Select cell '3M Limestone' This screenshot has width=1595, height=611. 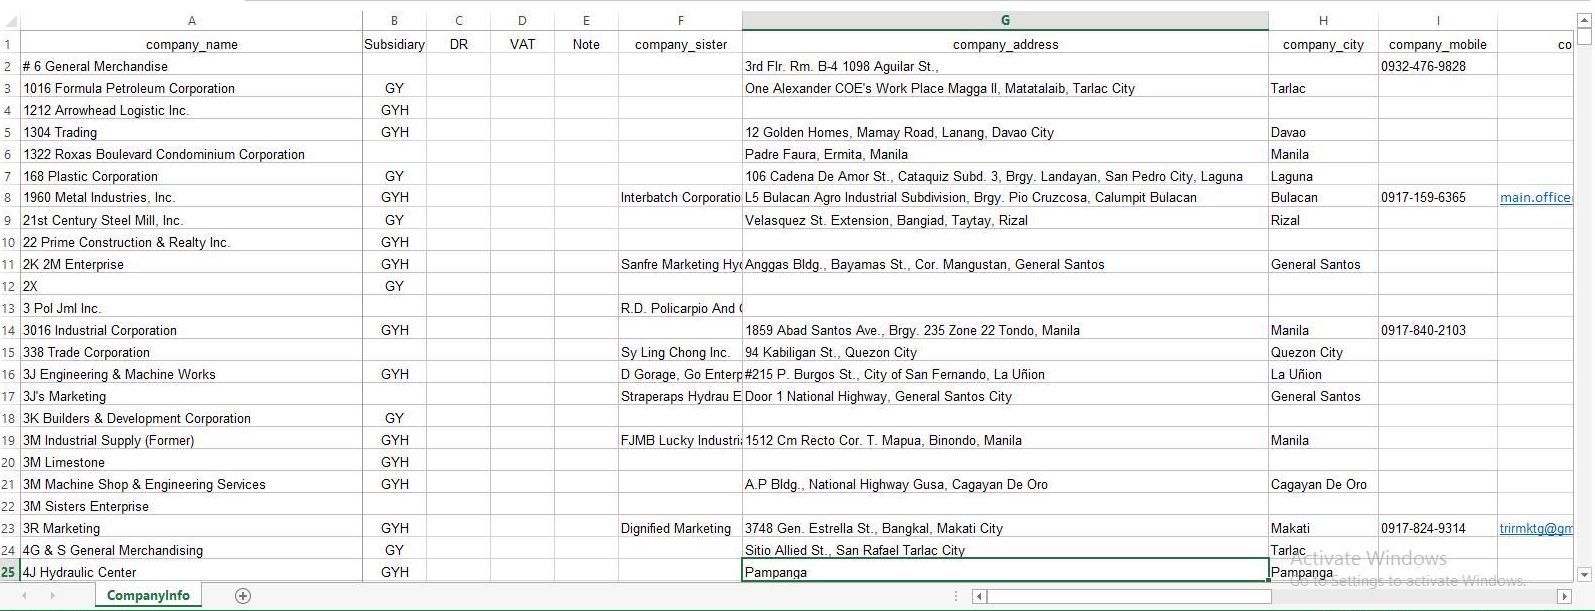(x=191, y=462)
